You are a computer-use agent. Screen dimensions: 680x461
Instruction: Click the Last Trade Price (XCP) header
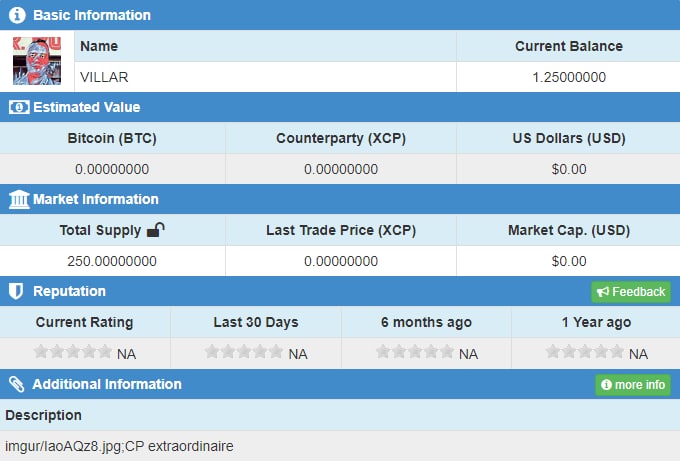click(341, 230)
